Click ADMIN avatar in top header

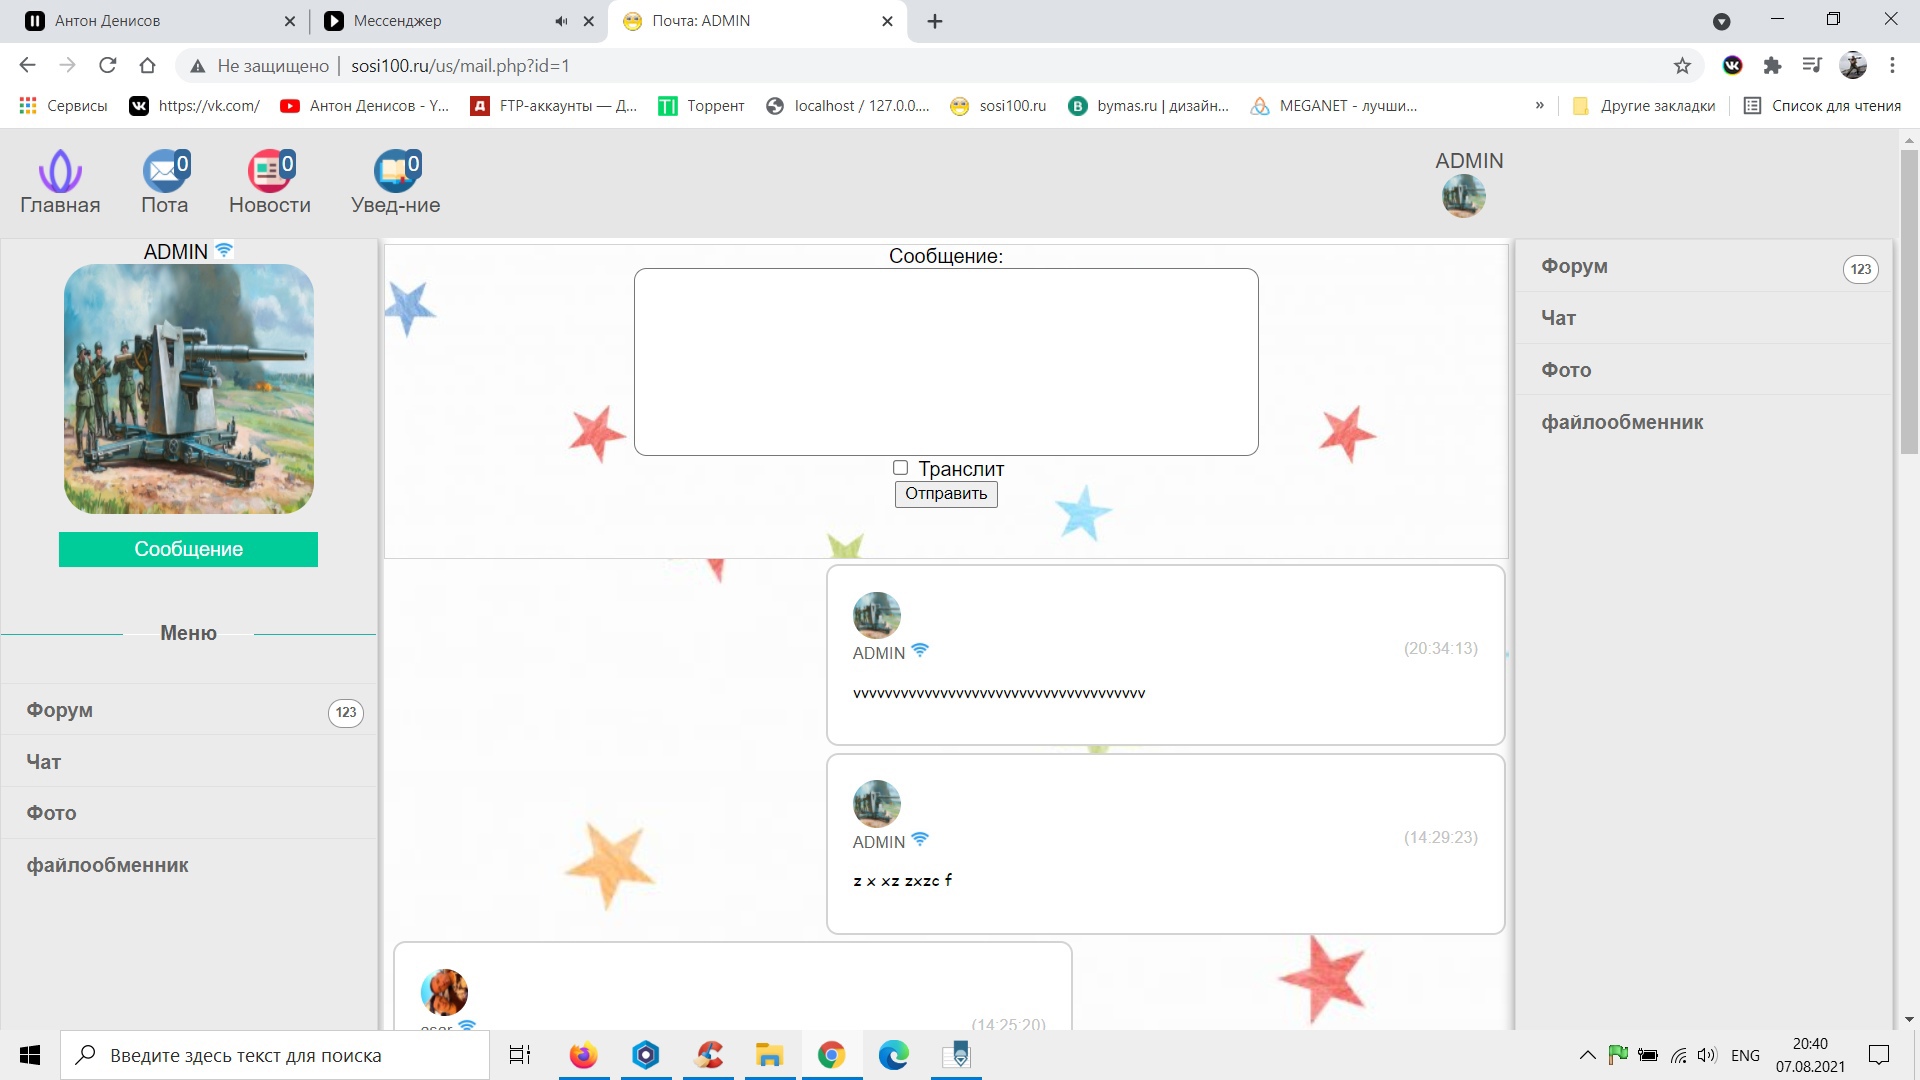(1463, 196)
